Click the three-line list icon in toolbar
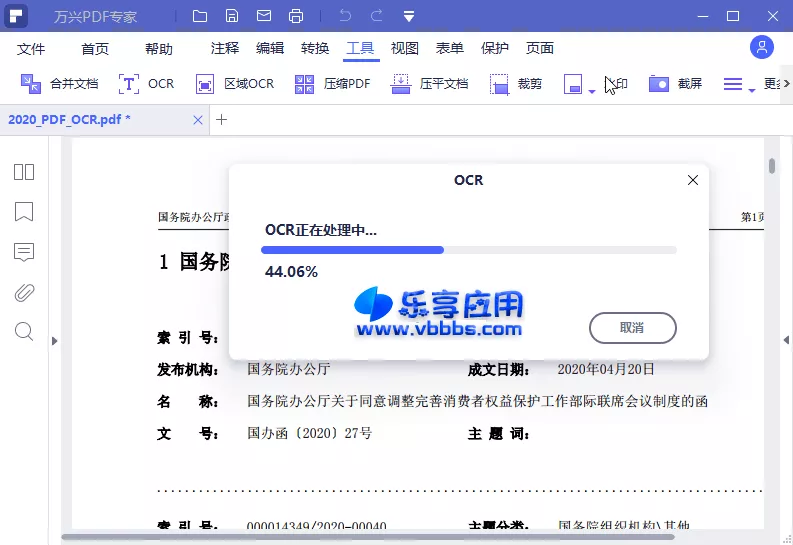793x545 pixels. 733,84
